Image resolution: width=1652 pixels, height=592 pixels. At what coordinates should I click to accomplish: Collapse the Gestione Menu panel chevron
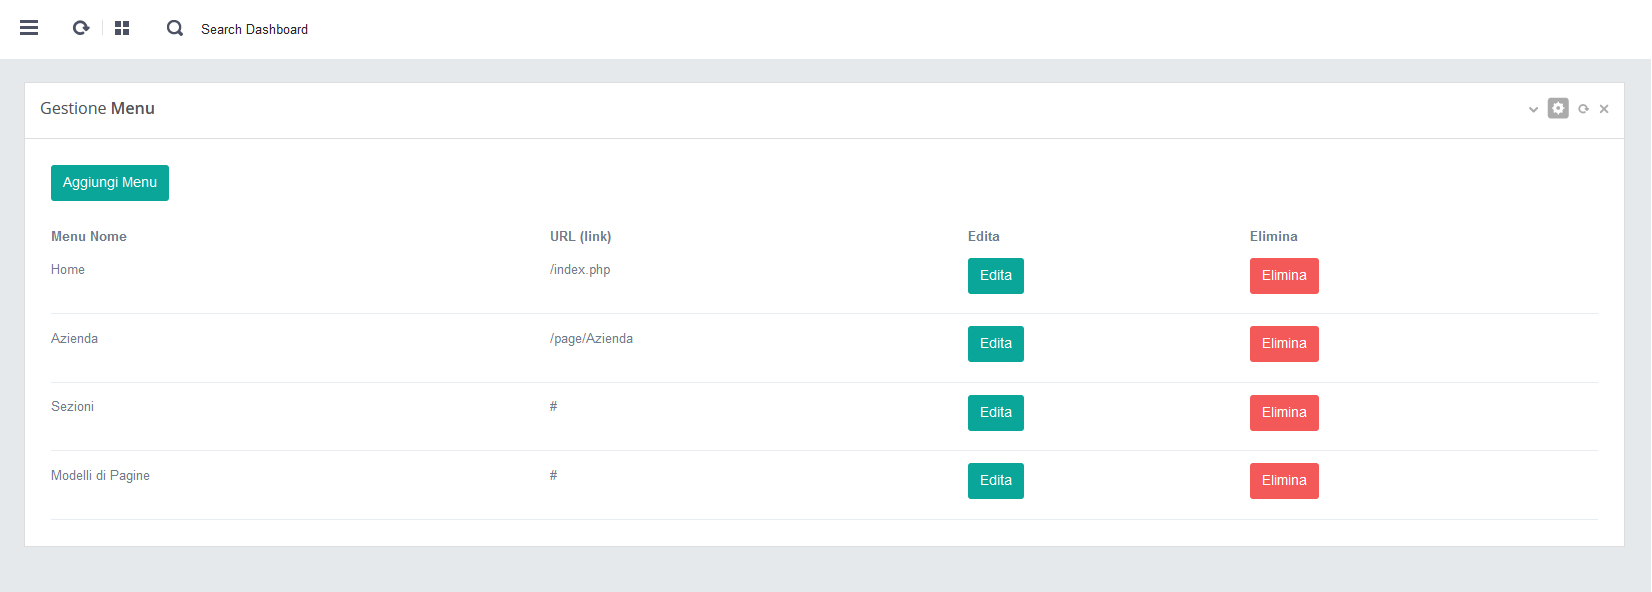1533,109
